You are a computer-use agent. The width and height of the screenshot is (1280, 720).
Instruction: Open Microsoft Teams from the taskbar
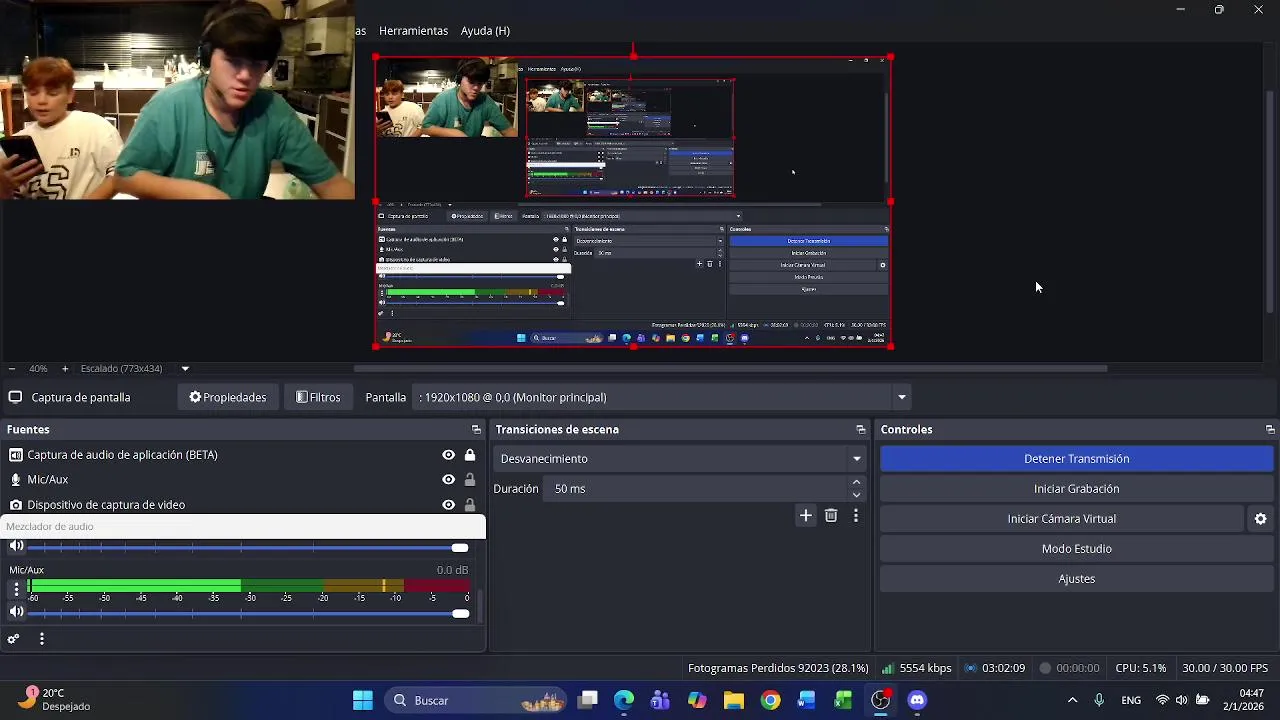click(660, 700)
